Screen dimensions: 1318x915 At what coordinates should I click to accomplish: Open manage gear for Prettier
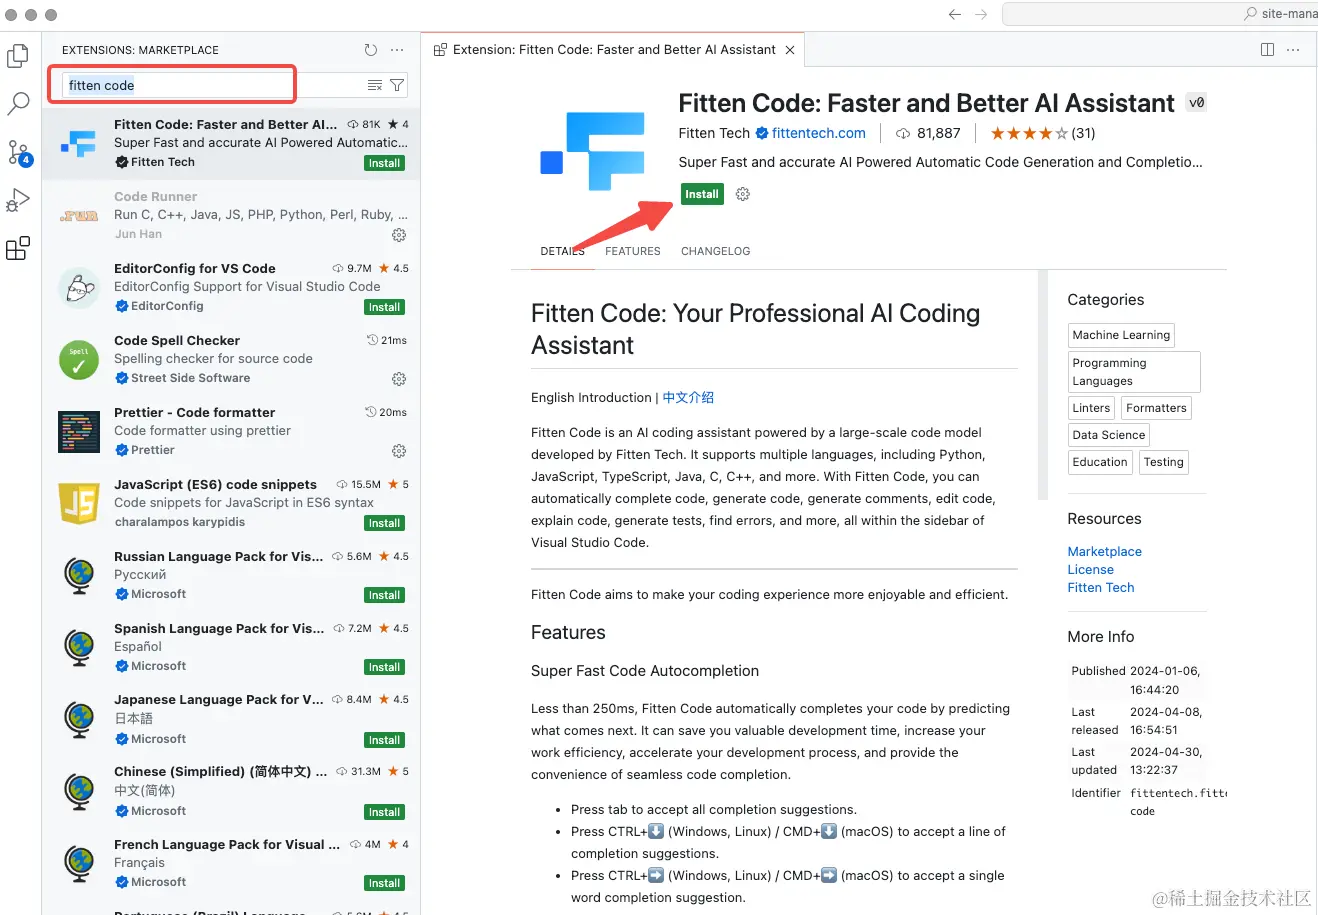[x=399, y=451]
